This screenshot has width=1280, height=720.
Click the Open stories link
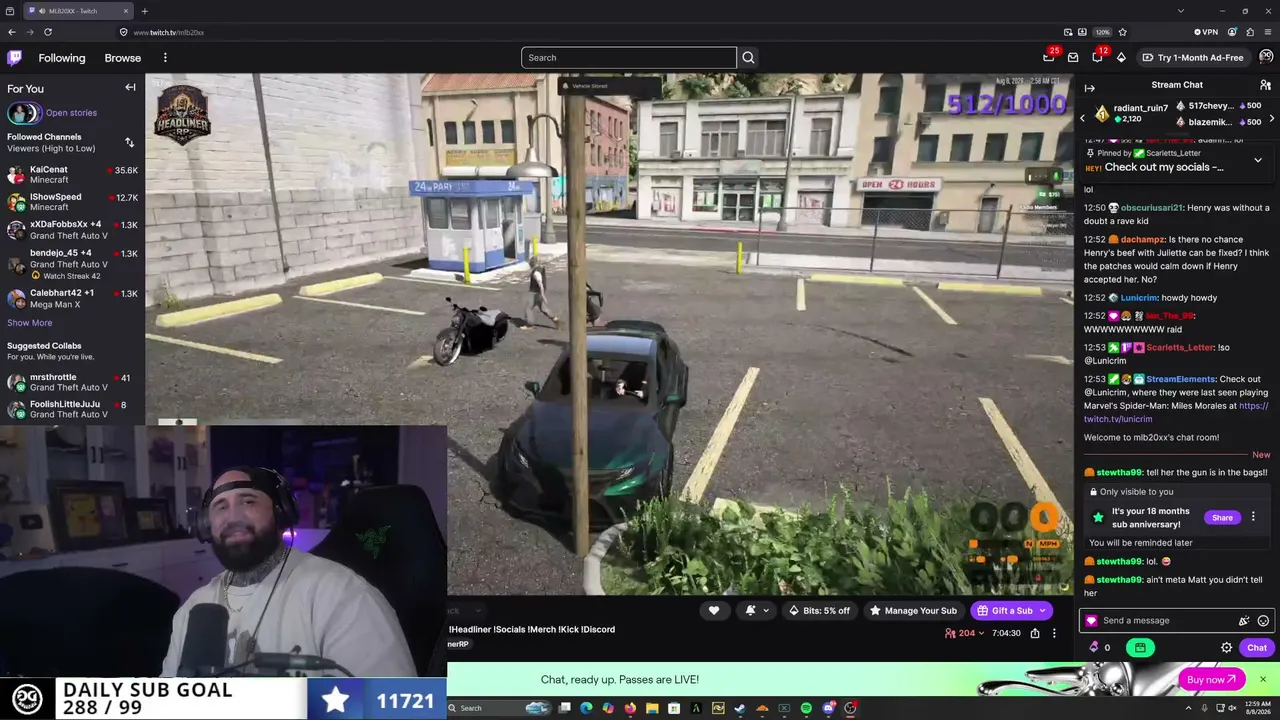point(71,113)
